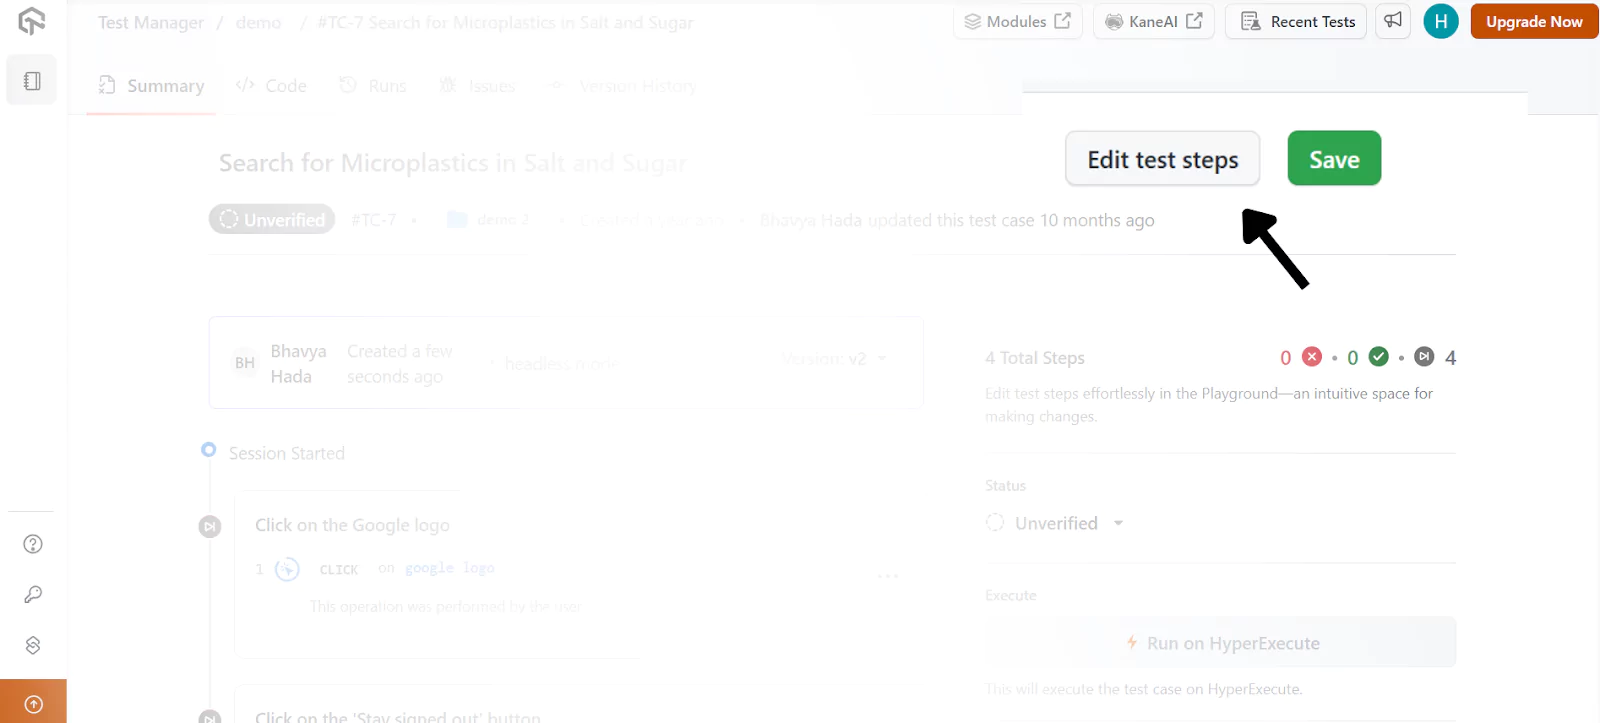Click Edit test steps button
The width and height of the screenshot is (1600, 723).
point(1163,159)
